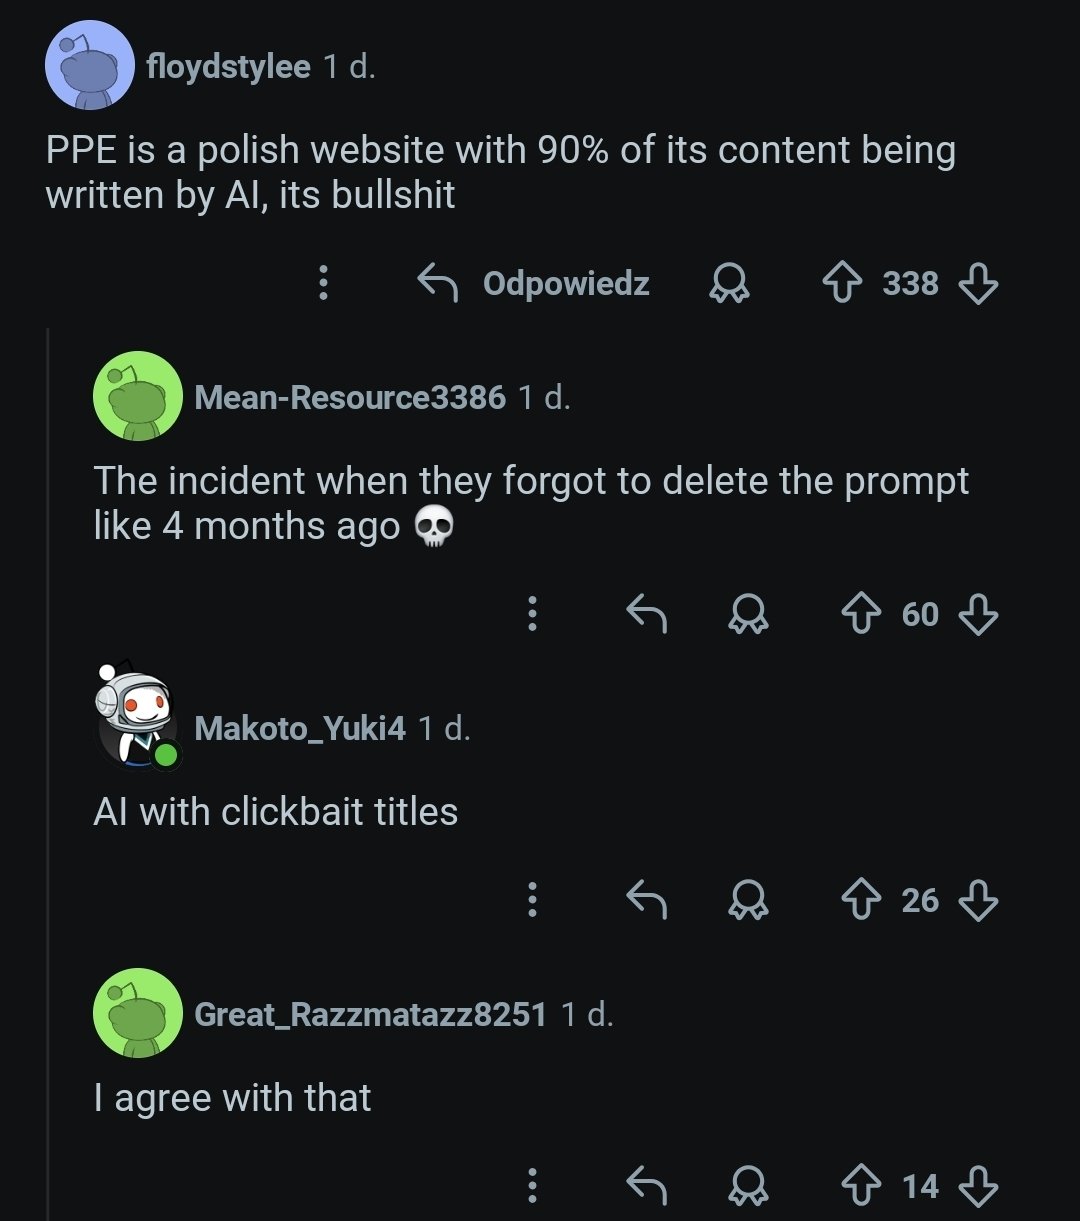Reply to Great_Razzmatazz8251's comment
1080x1221 pixels.
tap(646, 1187)
